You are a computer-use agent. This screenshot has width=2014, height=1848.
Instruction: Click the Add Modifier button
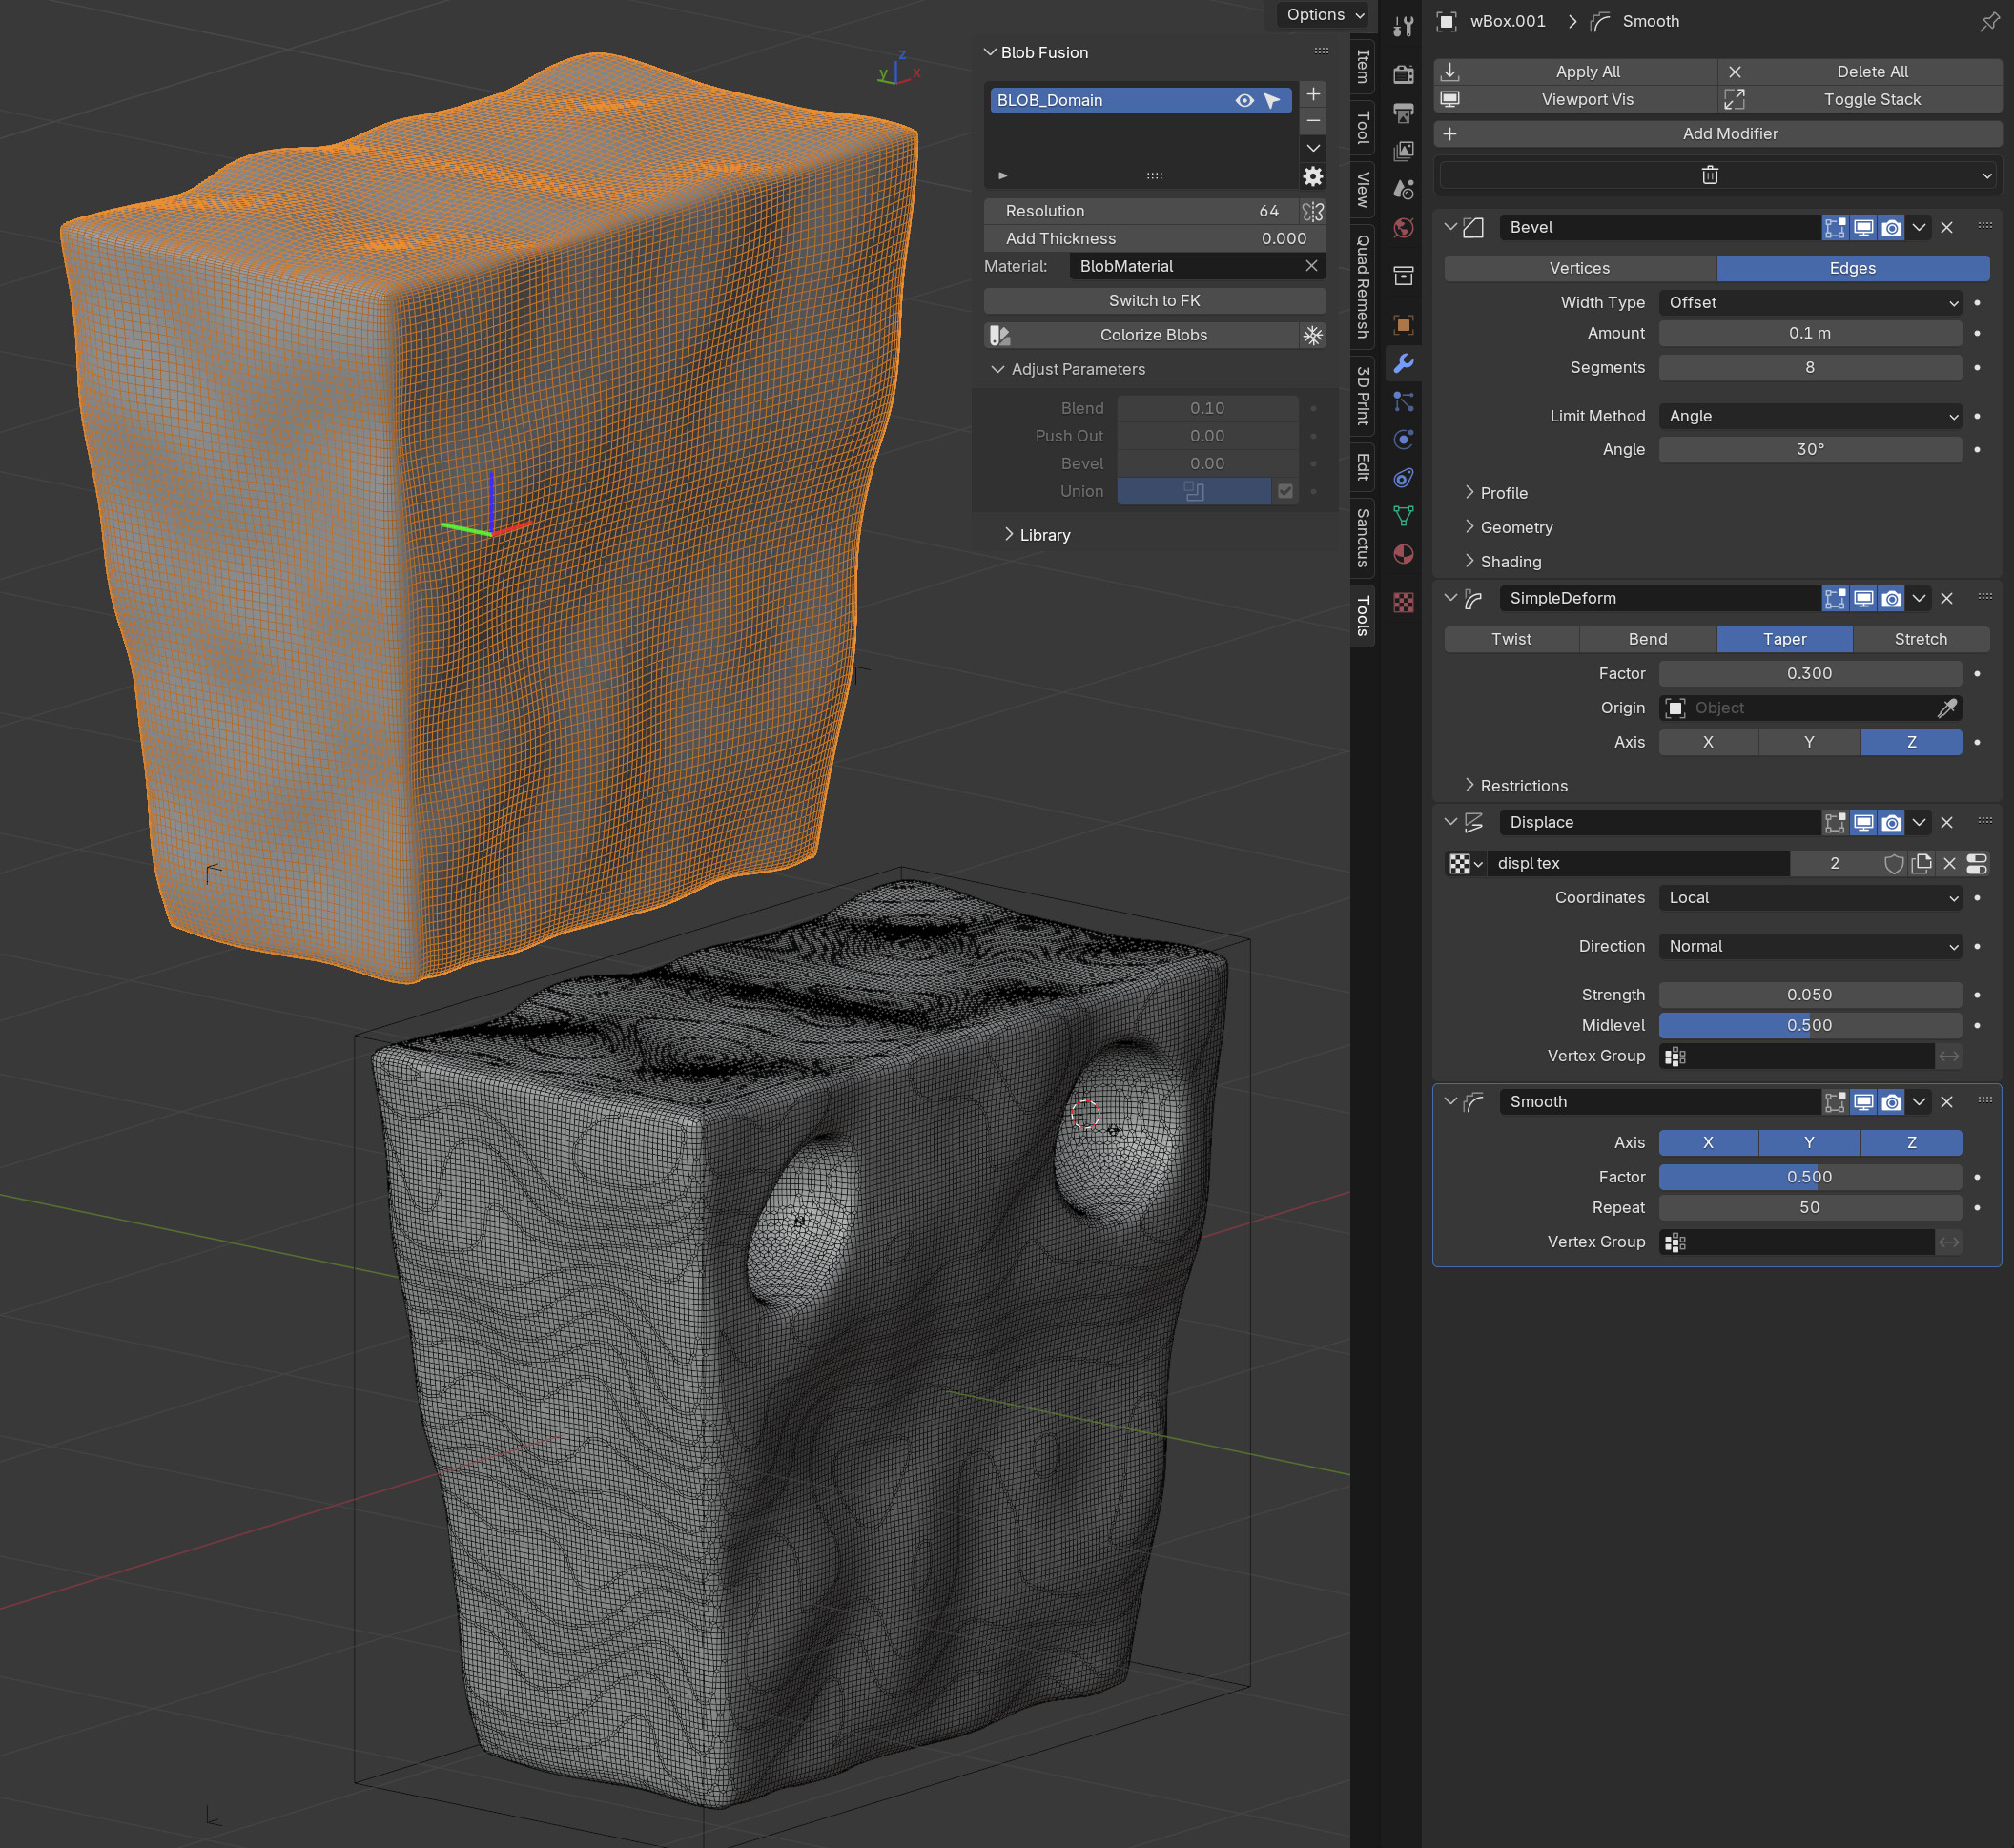[x=1717, y=134]
